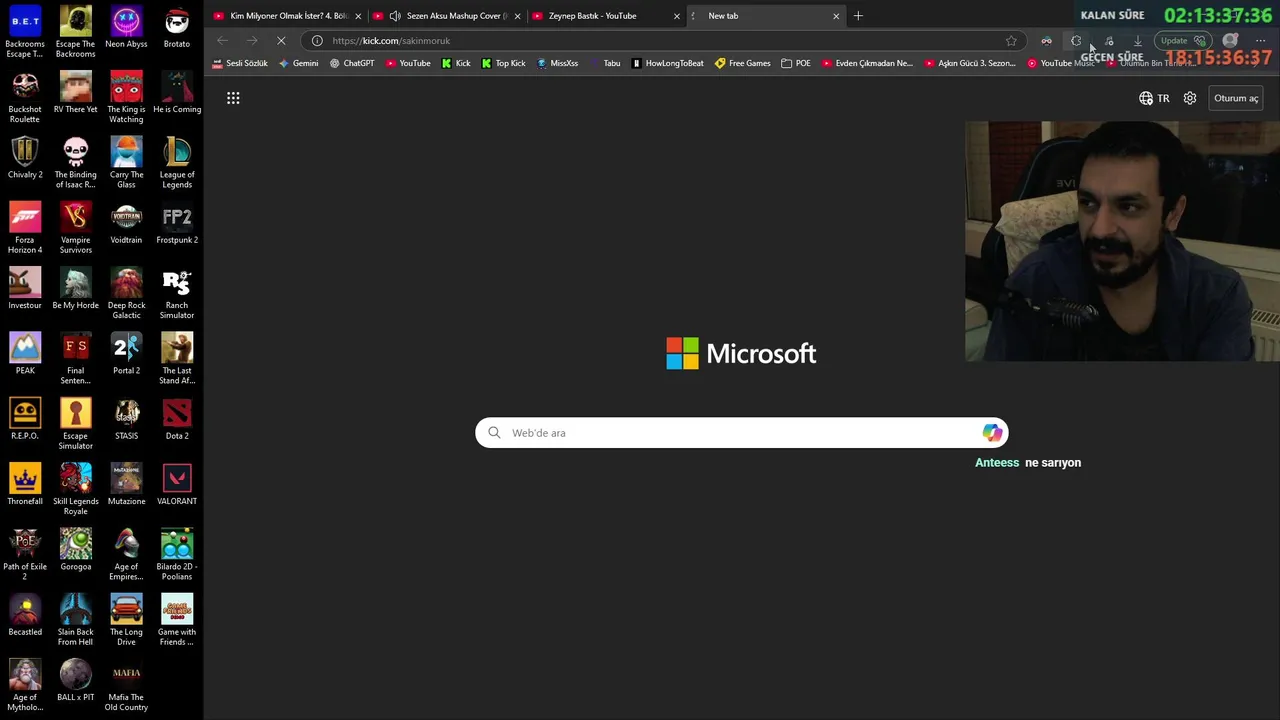This screenshot has width=1280, height=720.
Task: Switch to Zeynep Bastık YouTube tab
Action: (x=606, y=16)
